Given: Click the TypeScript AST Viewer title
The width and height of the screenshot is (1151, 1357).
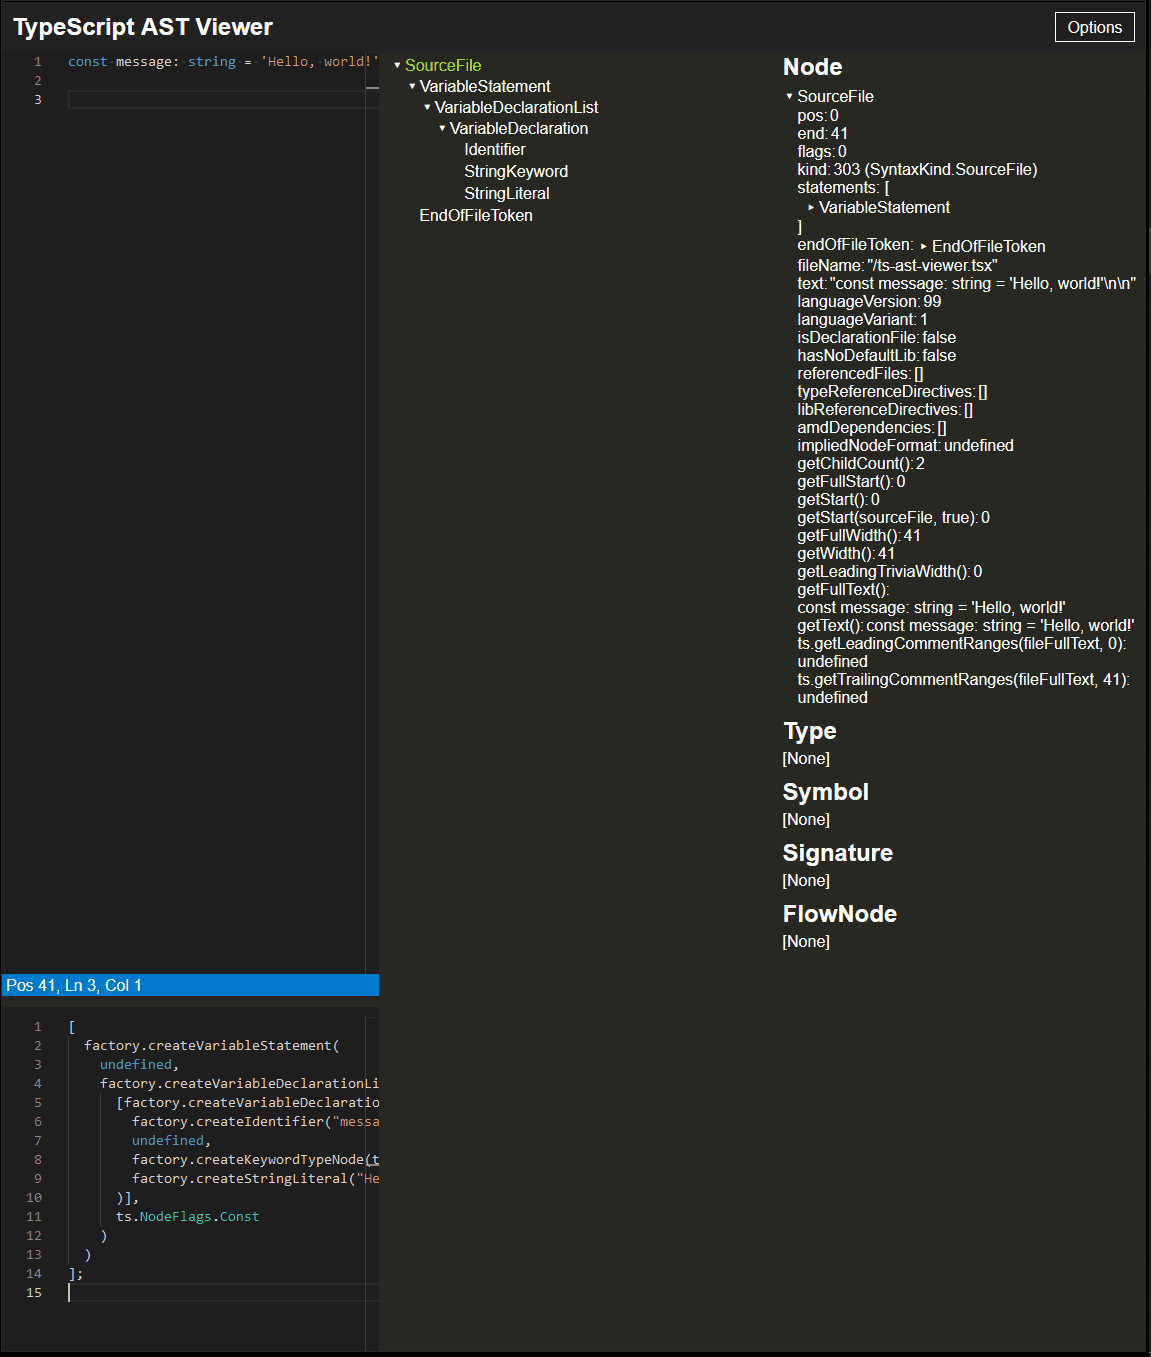Looking at the screenshot, I should (x=143, y=27).
